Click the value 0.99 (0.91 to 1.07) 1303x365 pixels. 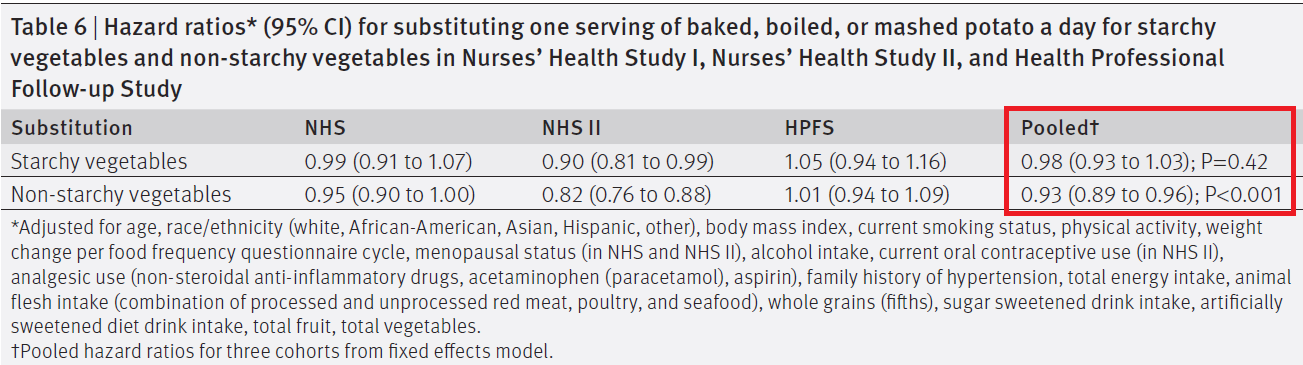tap(388, 161)
